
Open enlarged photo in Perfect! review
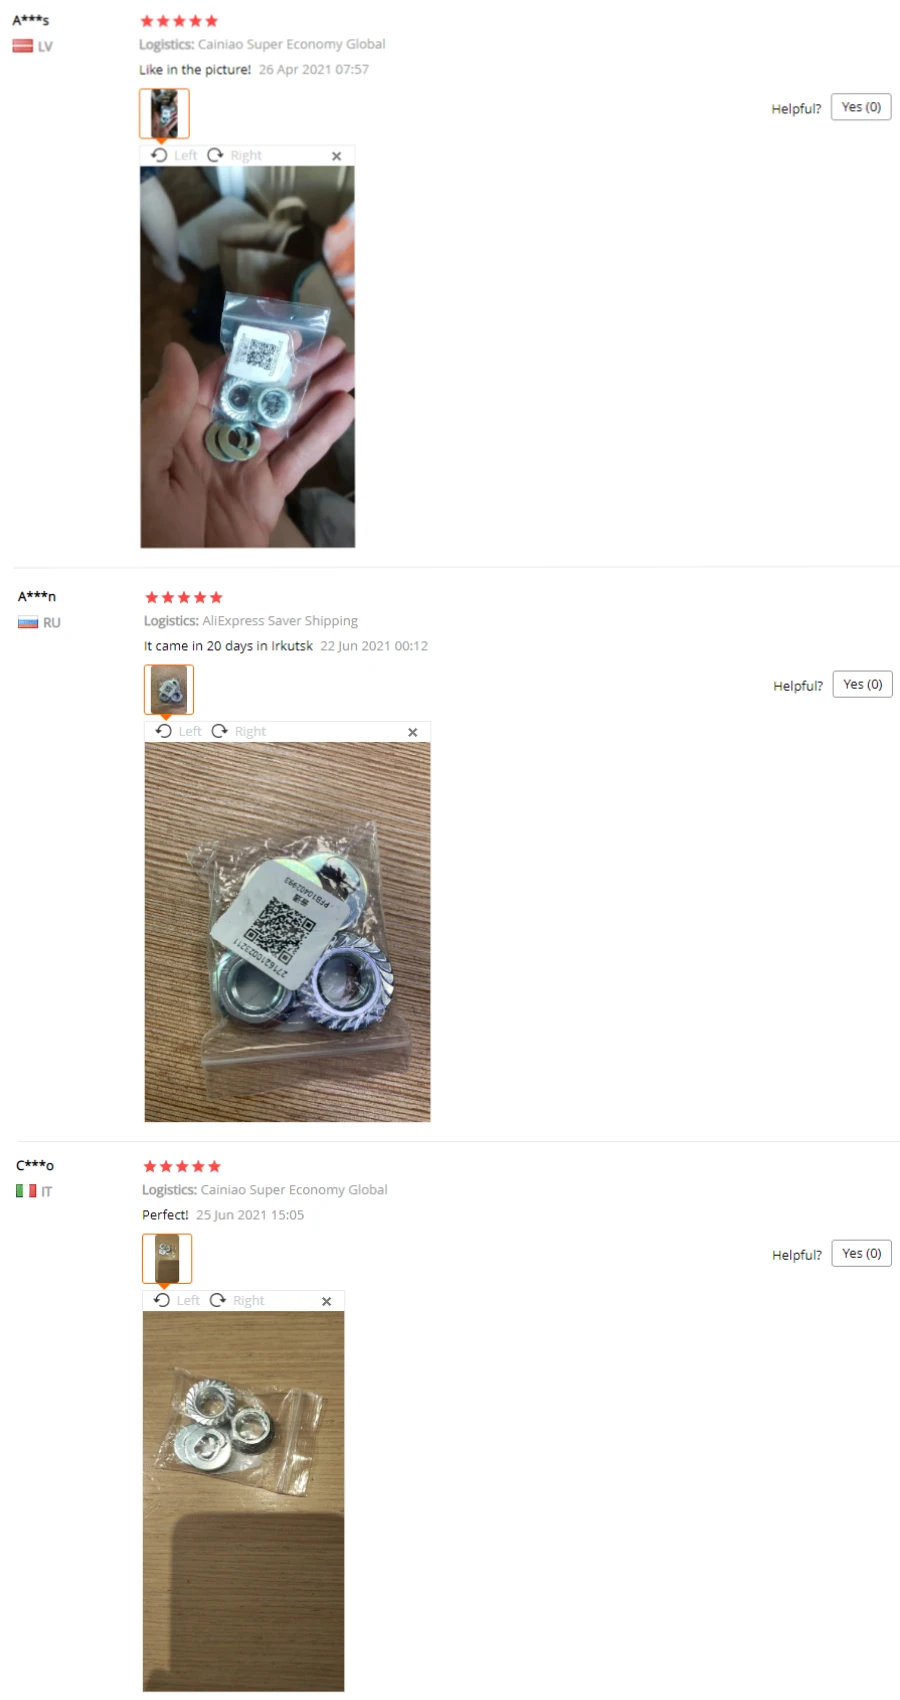click(x=243, y=1501)
